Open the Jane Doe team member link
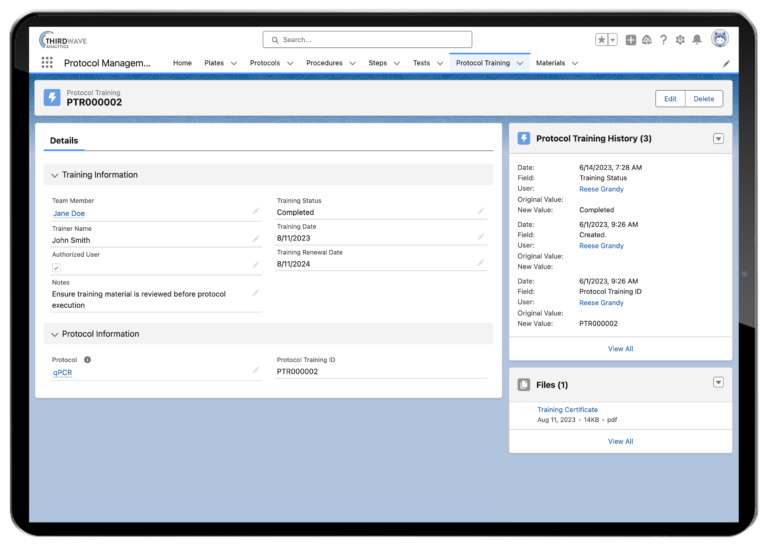Screen dimensions: 768x549 pos(69,214)
